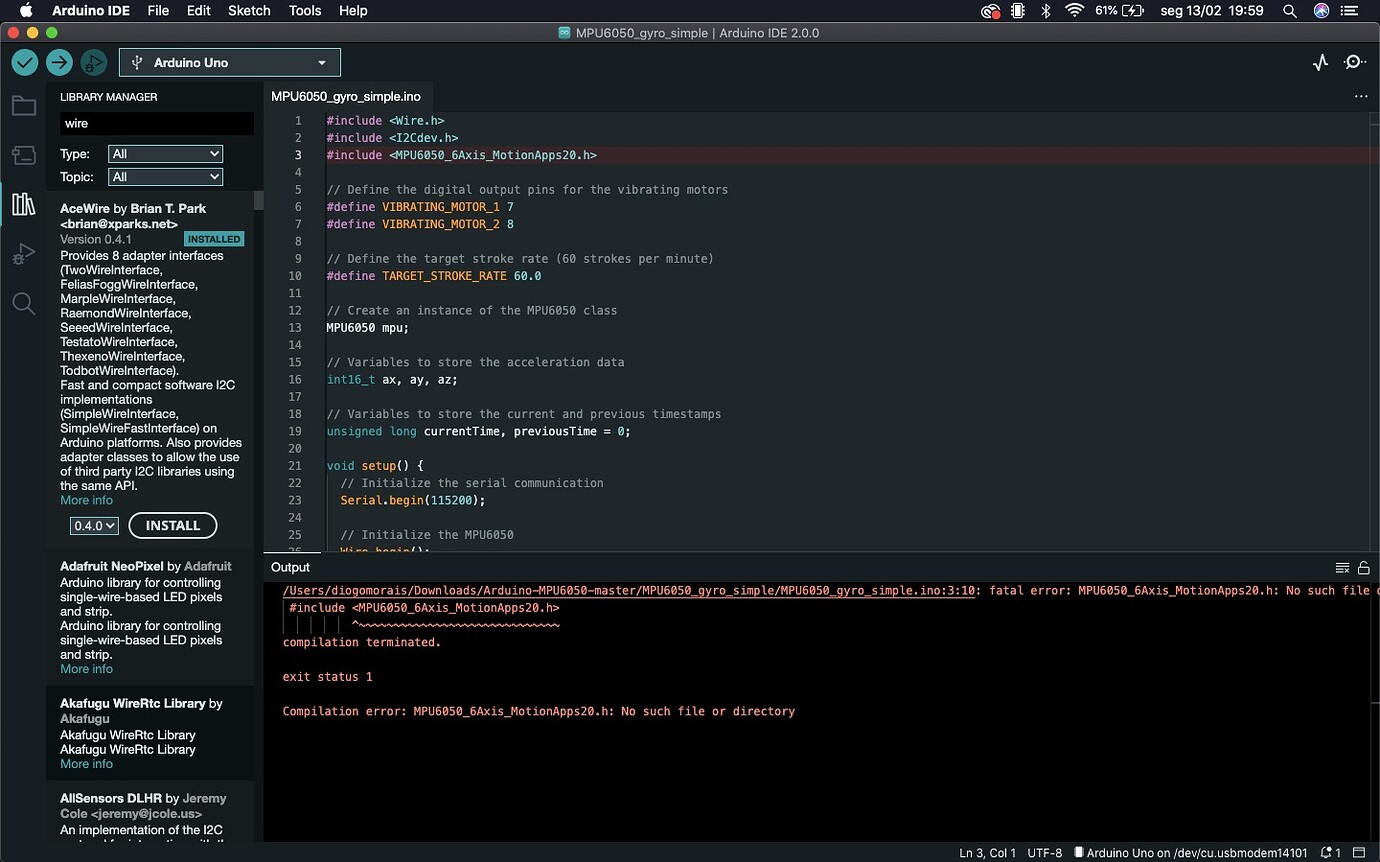Open the Topic filter dropdown
Image resolution: width=1380 pixels, height=862 pixels.
165,177
